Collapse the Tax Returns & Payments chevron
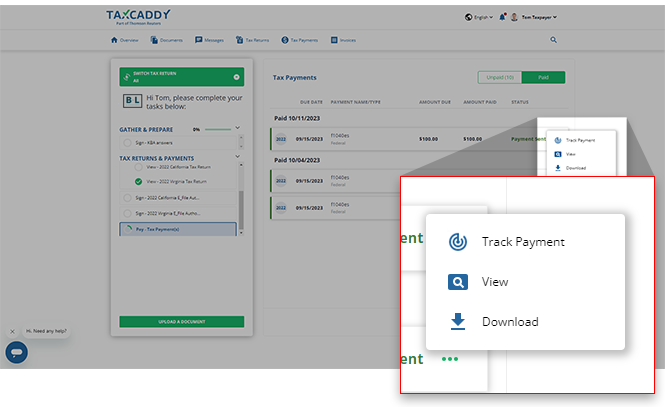 click(238, 156)
